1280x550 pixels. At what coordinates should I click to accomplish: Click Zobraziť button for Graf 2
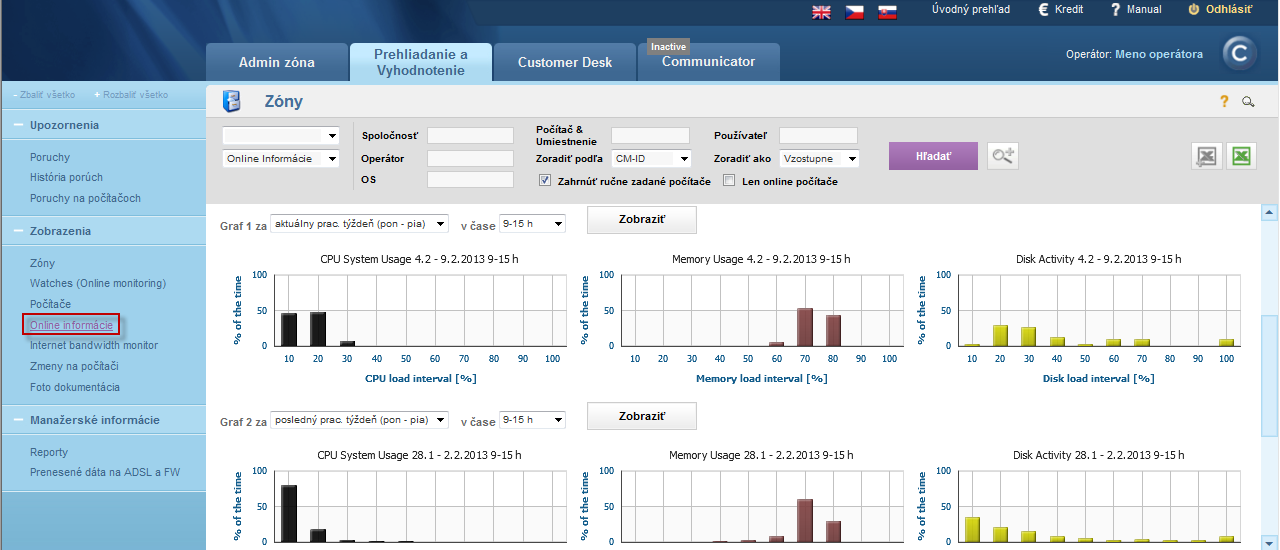coord(642,416)
